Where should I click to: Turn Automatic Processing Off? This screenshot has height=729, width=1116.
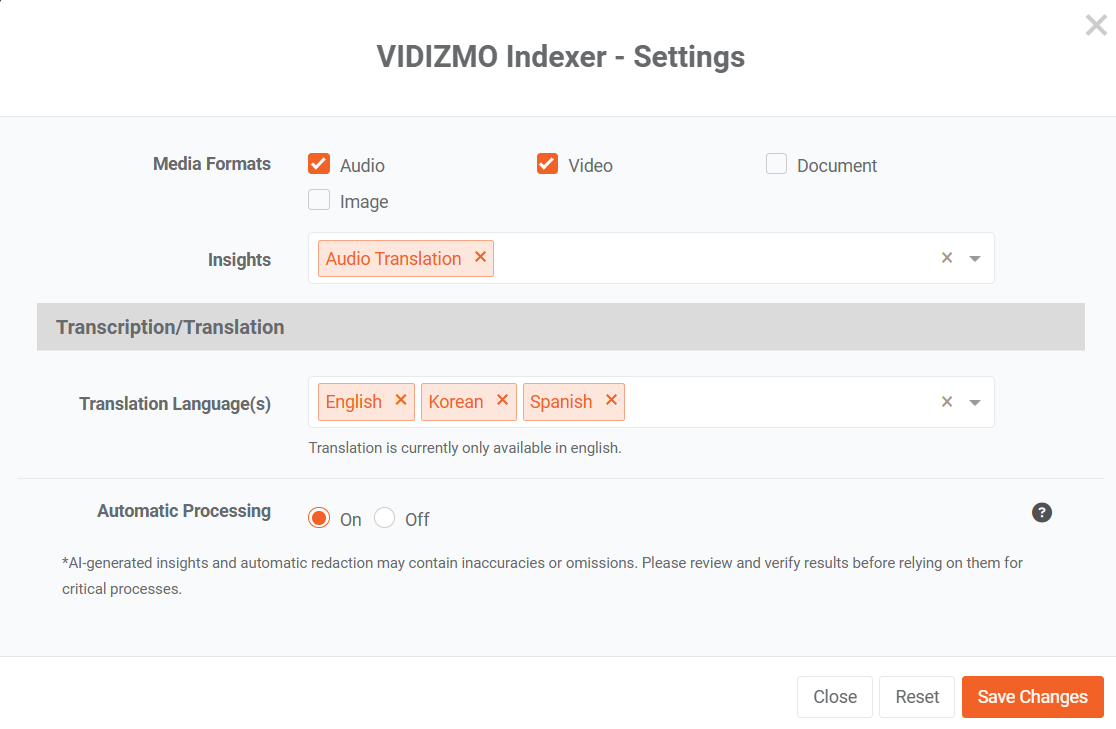click(385, 518)
